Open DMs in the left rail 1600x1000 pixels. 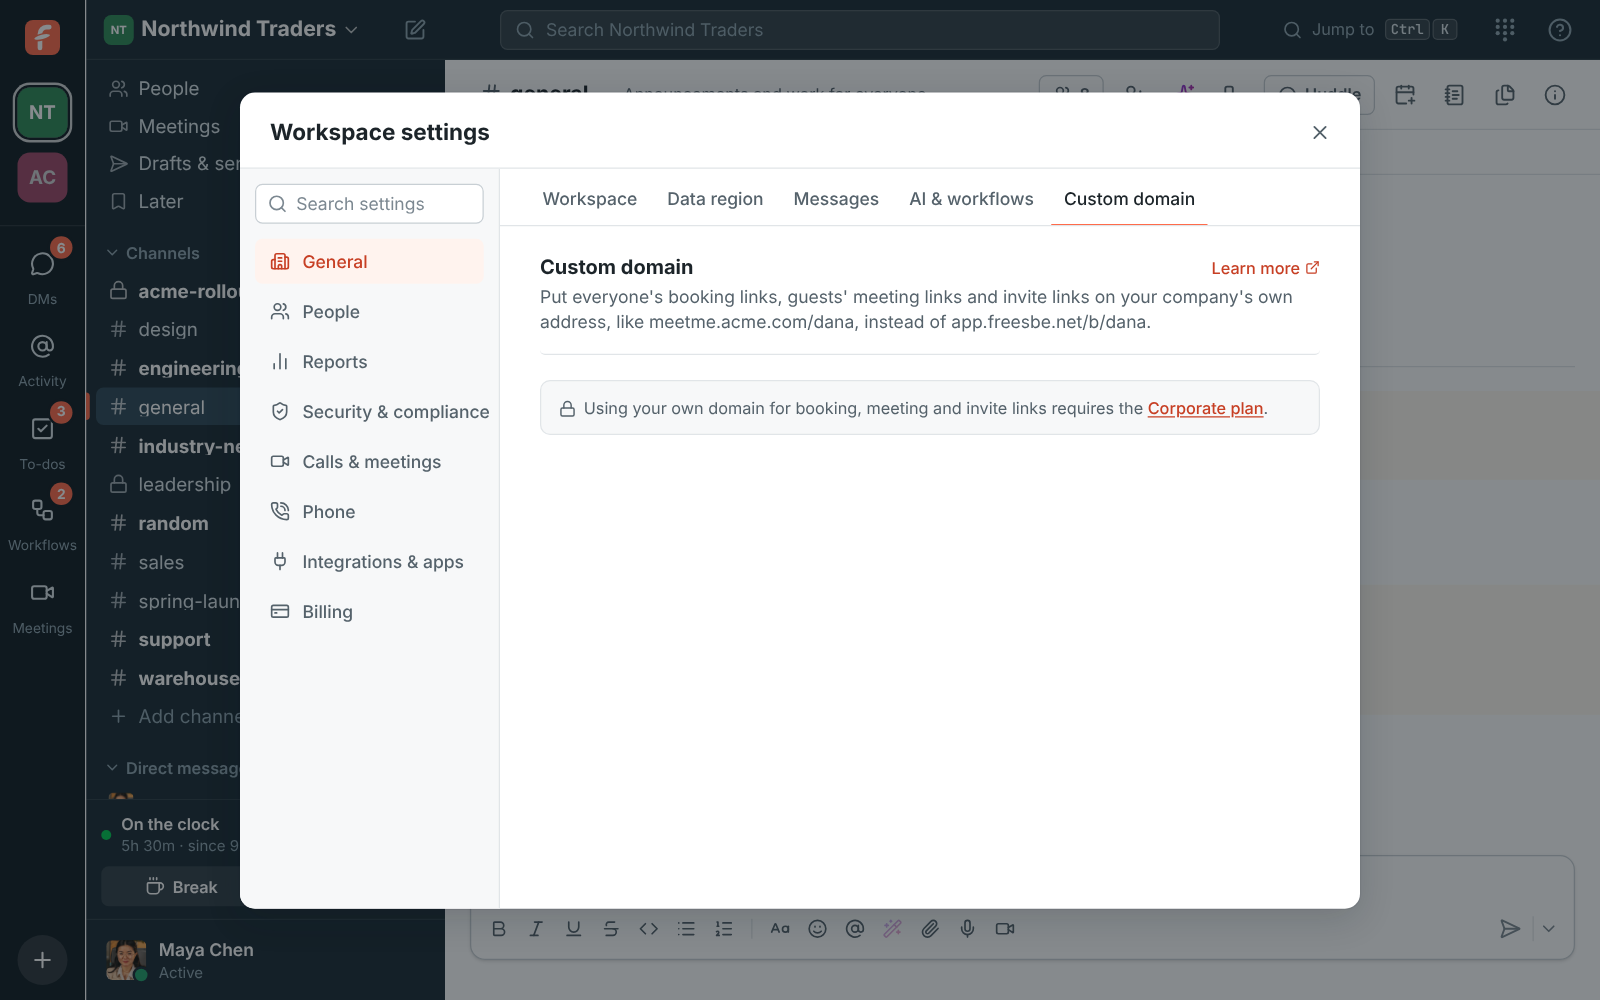[x=42, y=275]
